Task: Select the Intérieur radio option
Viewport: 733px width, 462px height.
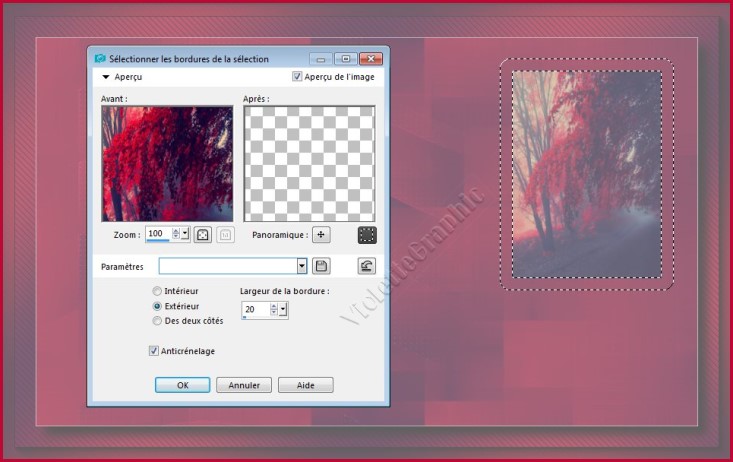Action: tap(157, 291)
